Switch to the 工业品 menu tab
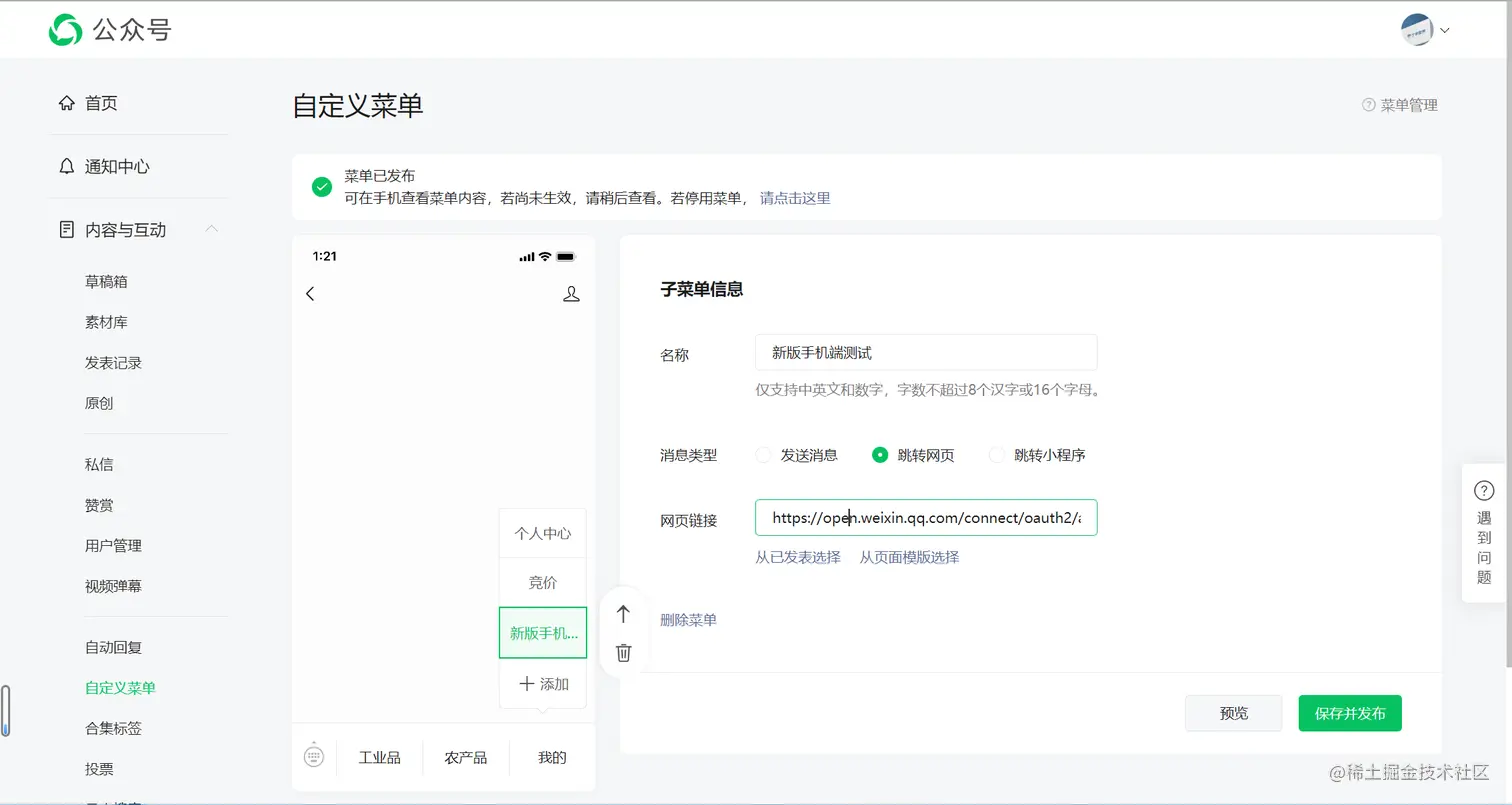Viewport: 1512px width, 805px height. pyautogui.click(x=380, y=757)
